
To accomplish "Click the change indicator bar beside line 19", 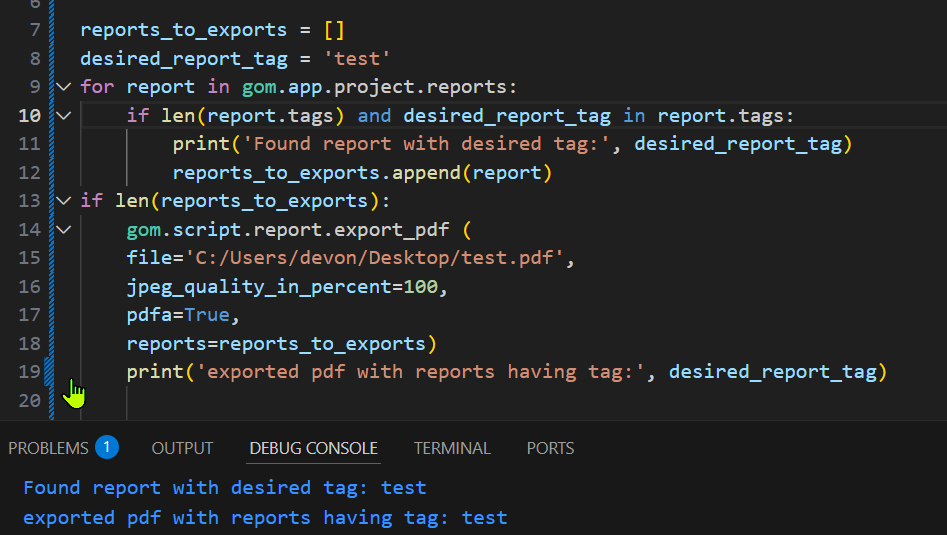I will click(48, 372).
